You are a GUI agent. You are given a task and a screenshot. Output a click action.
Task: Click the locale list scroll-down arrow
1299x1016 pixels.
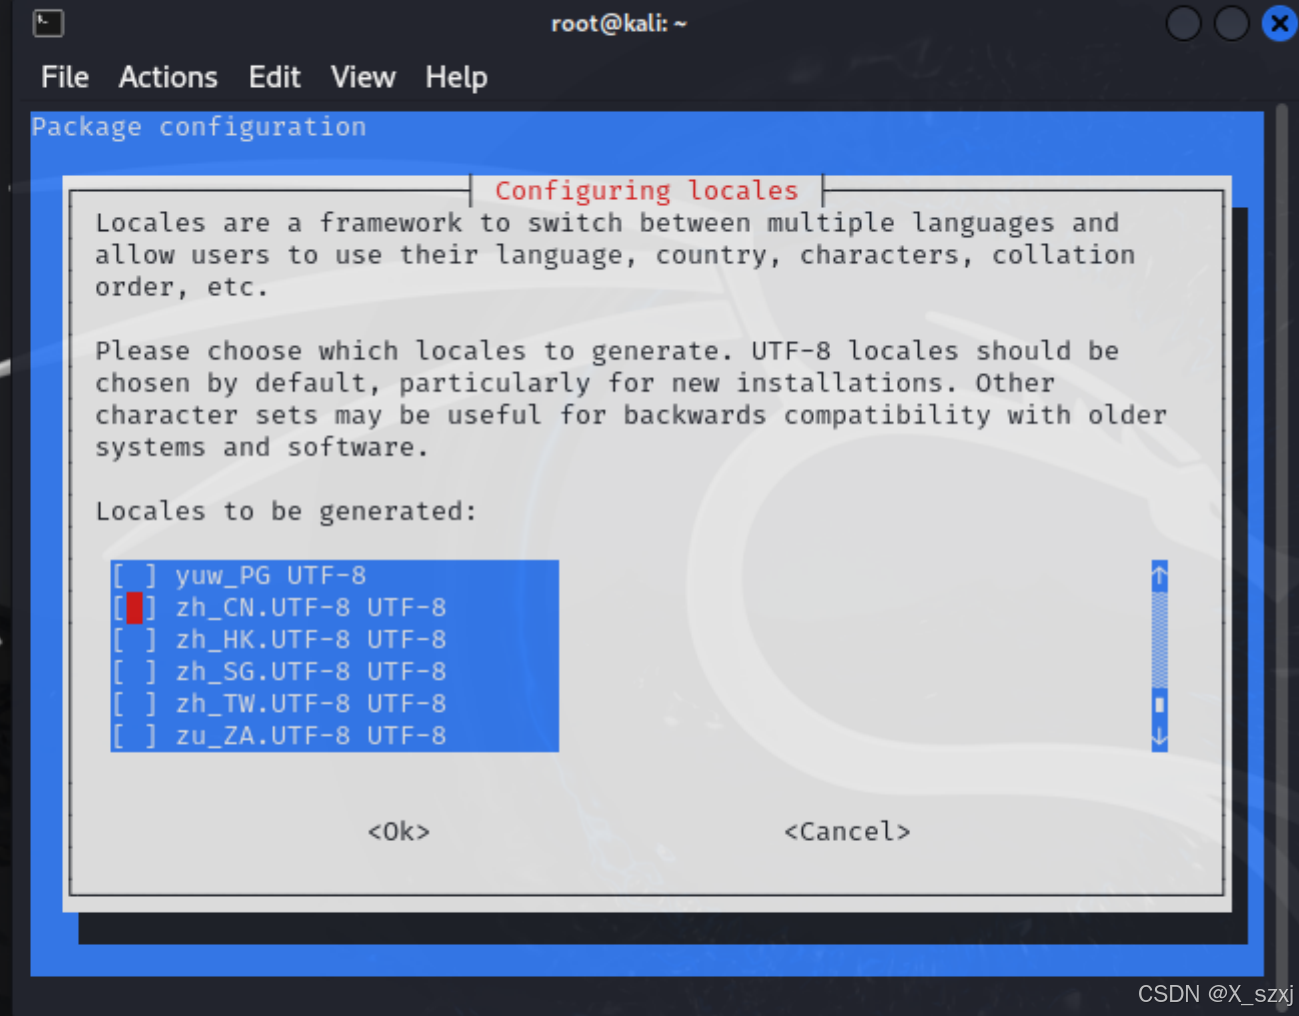(1159, 737)
